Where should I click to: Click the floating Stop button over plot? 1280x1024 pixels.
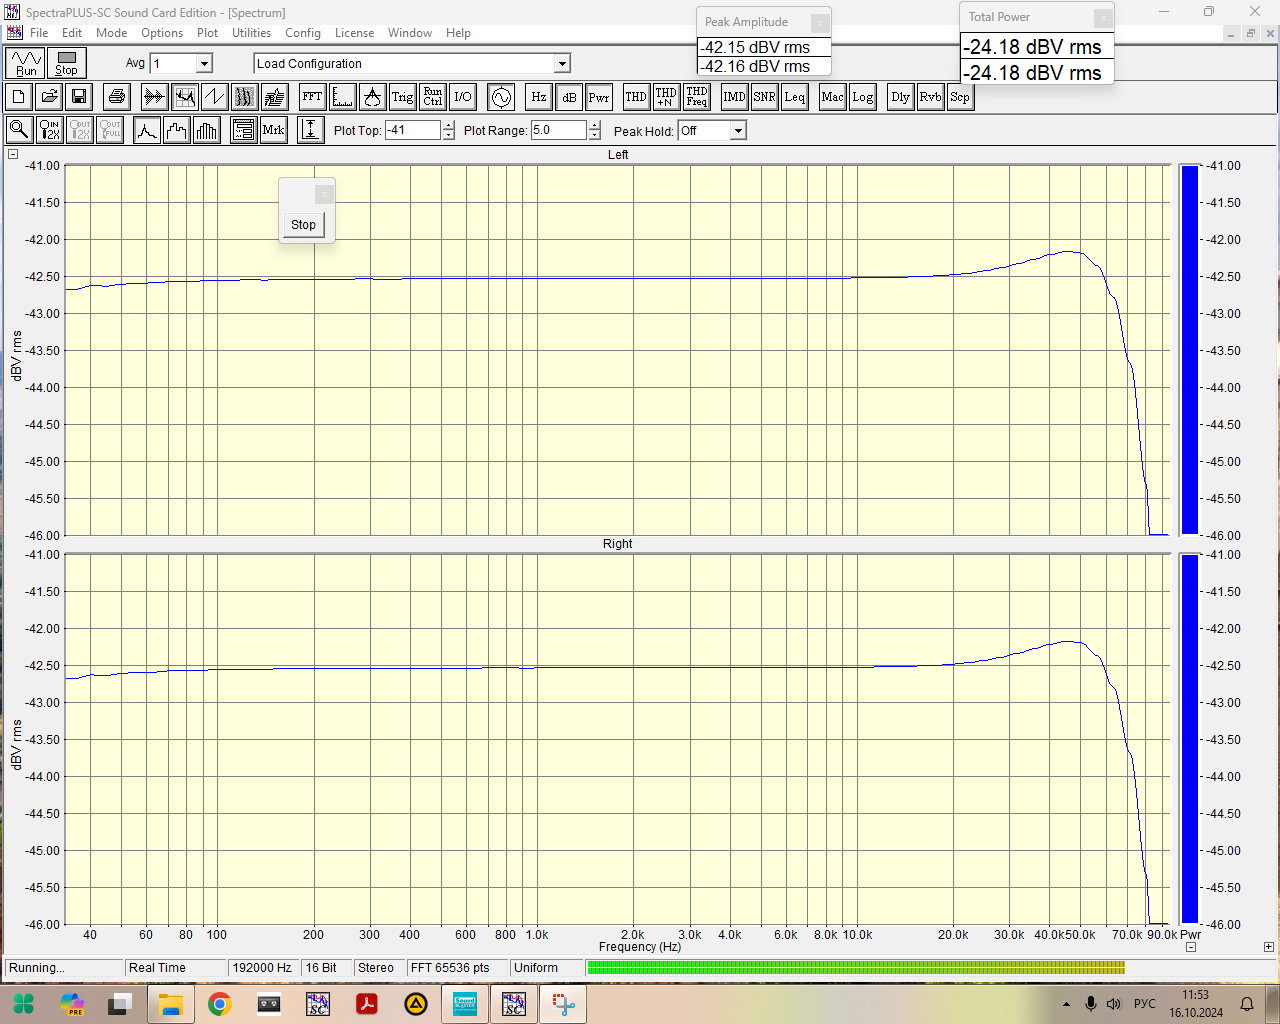click(x=303, y=225)
